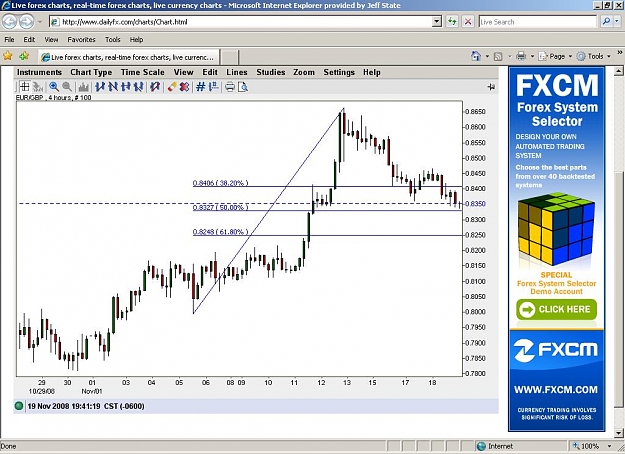Click the browser Back arrow button

10,22
